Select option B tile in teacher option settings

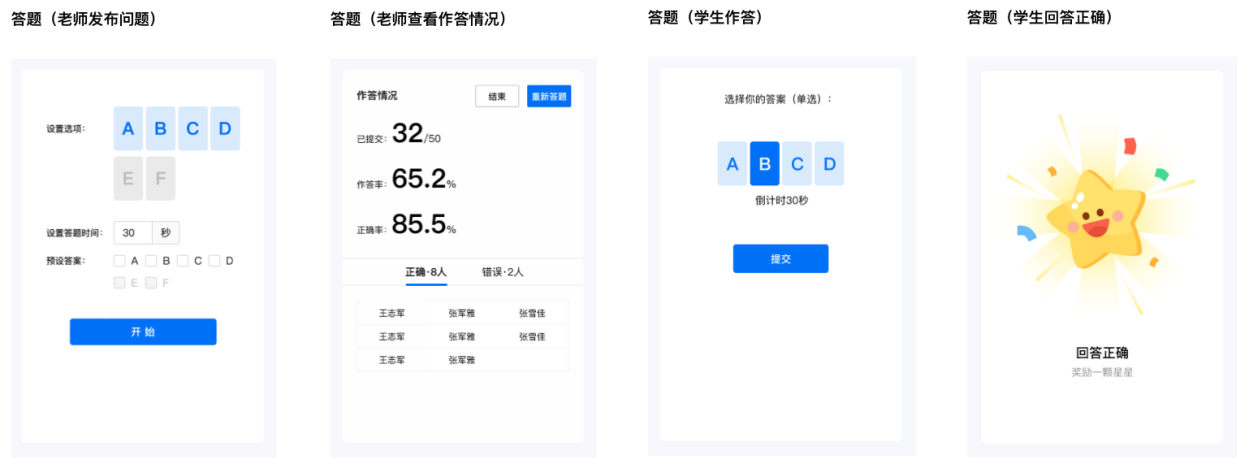coord(160,129)
